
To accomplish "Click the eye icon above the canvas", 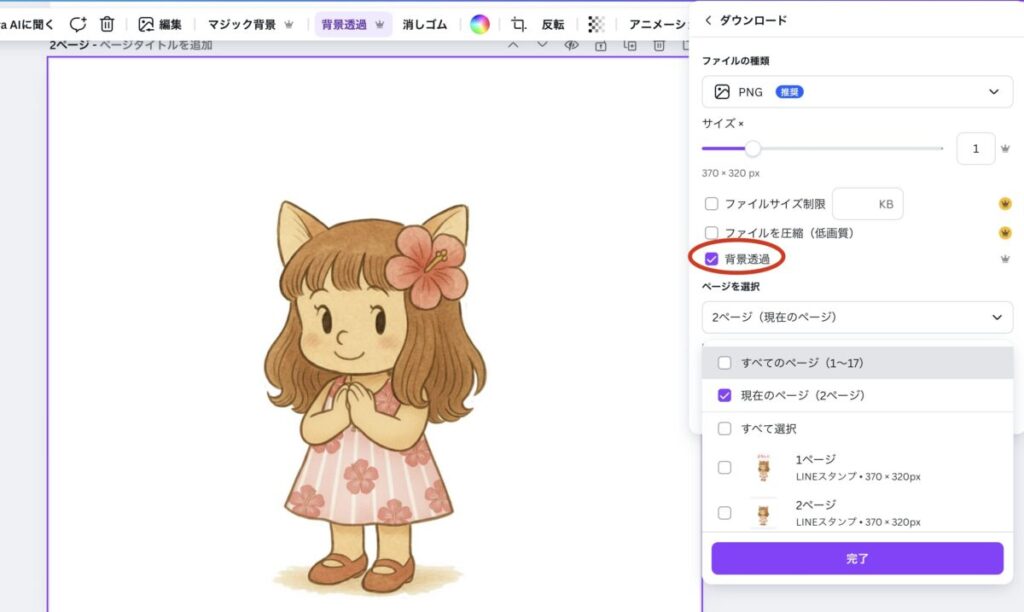I will (572, 45).
